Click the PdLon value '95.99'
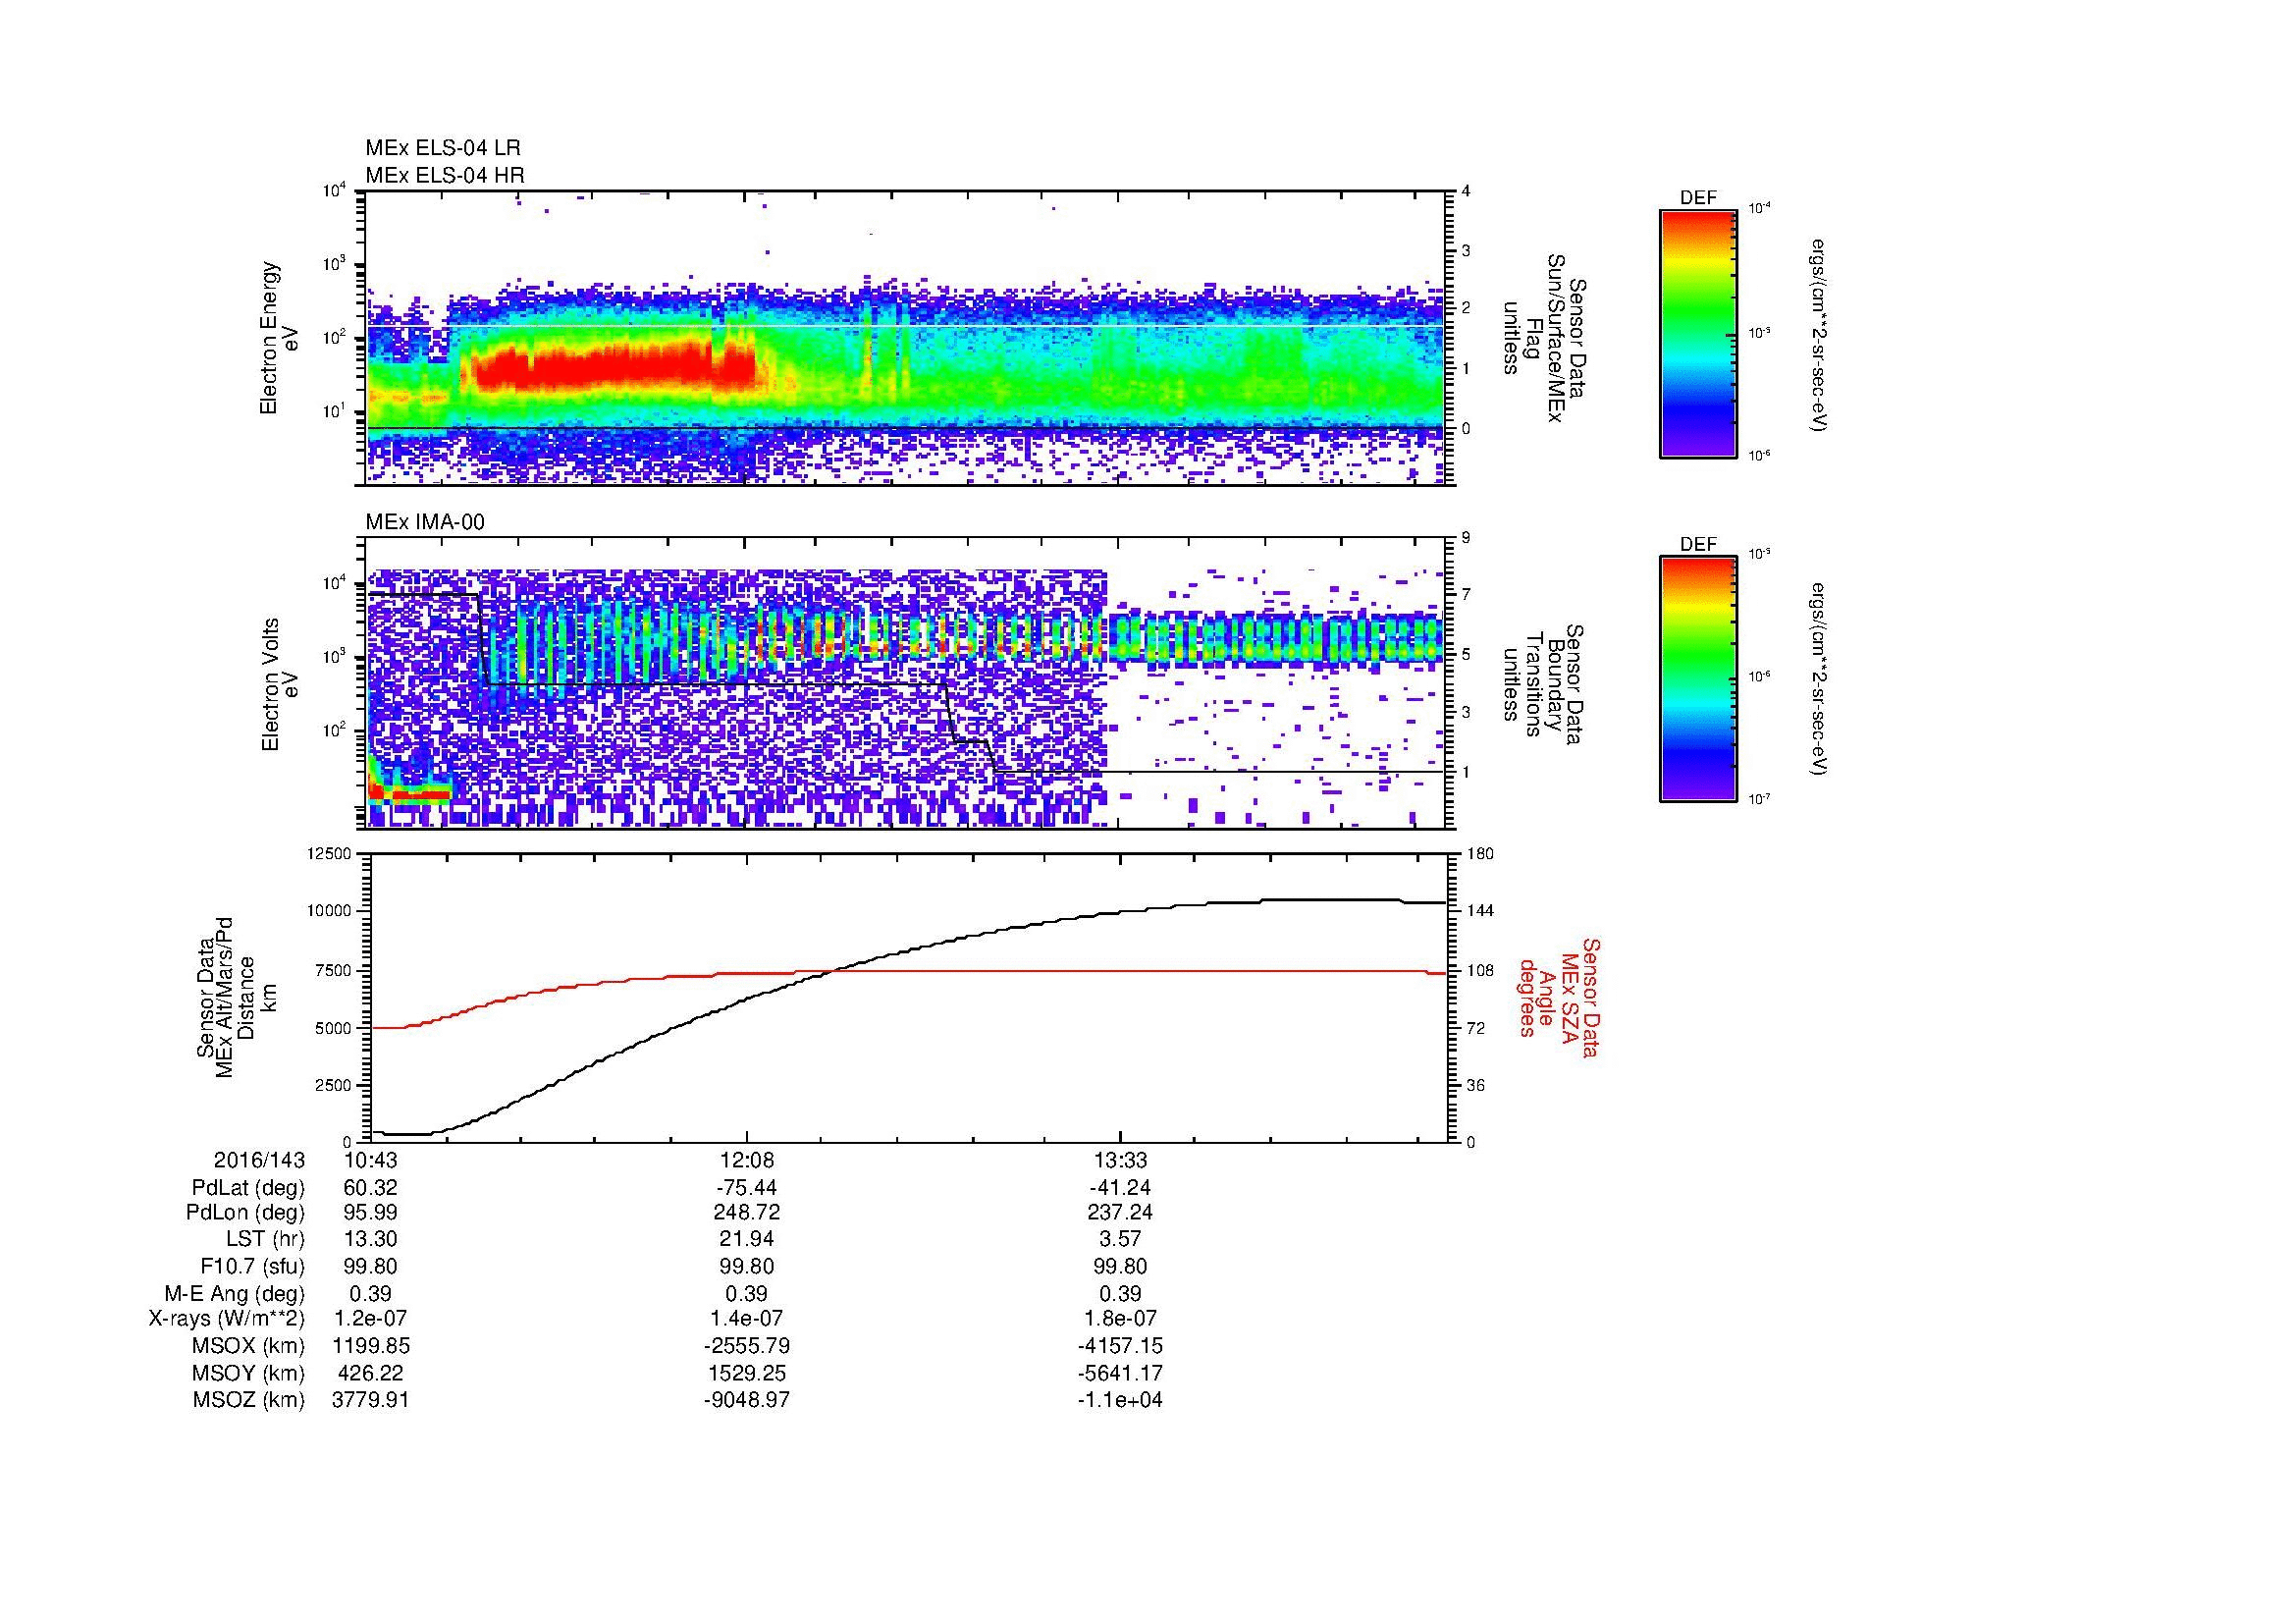 (x=371, y=1212)
